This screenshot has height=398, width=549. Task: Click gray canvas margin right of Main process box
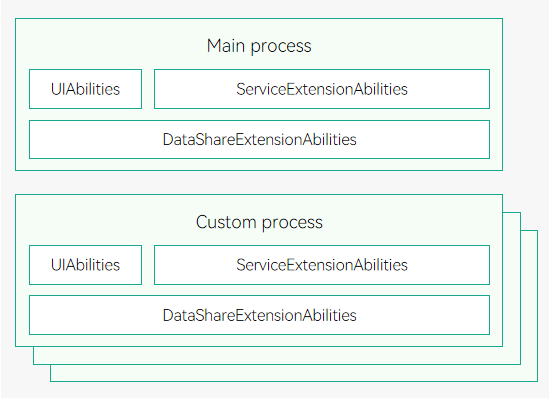click(x=525, y=95)
